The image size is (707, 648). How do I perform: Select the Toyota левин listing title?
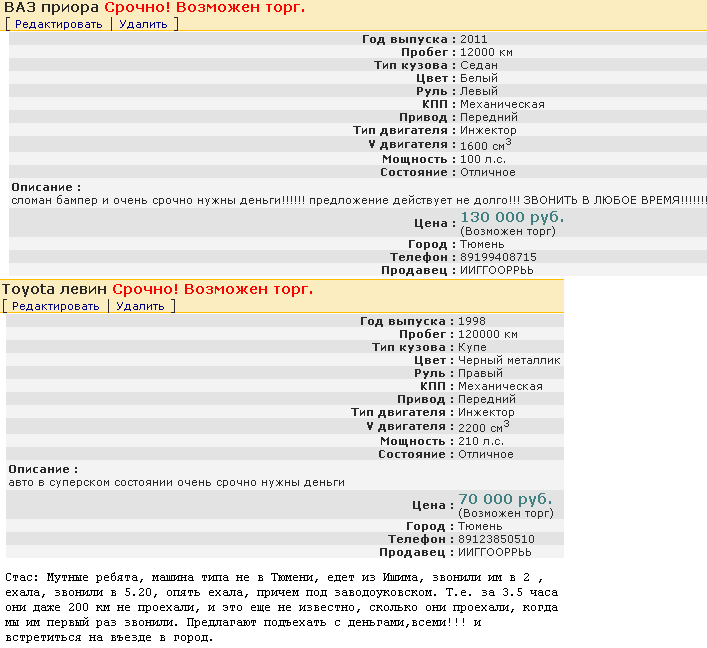click(55, 289)
